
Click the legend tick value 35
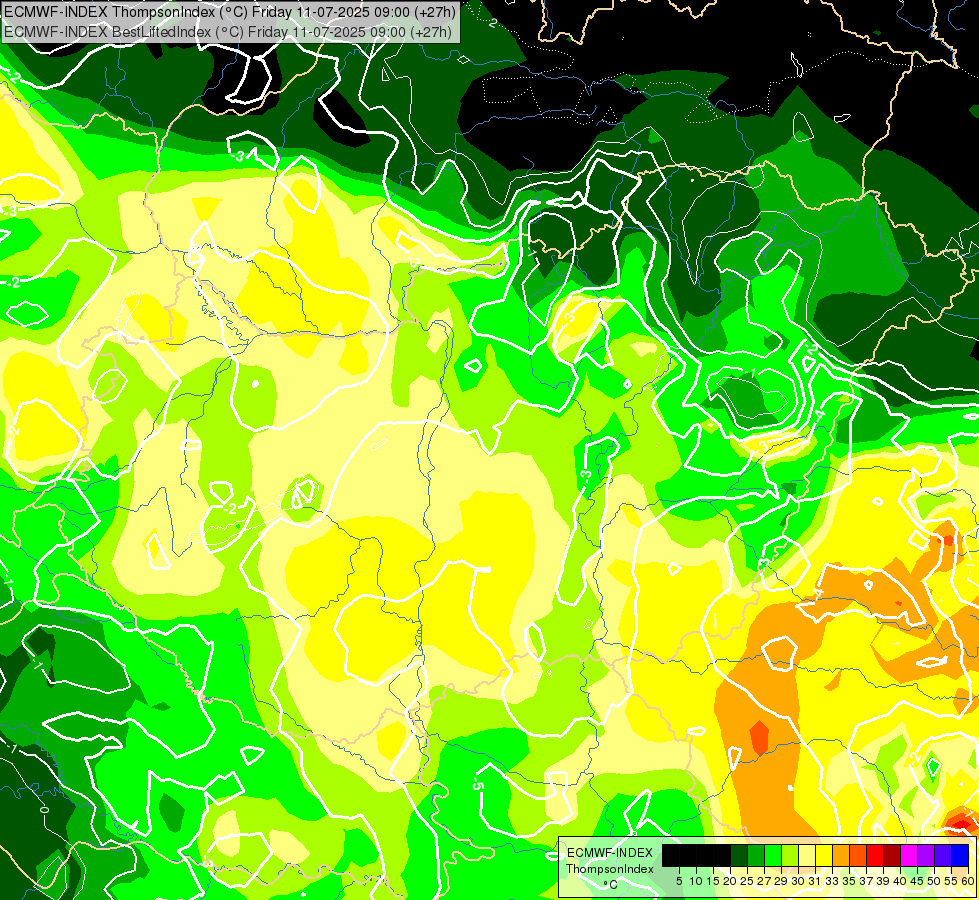pos(849,881)
